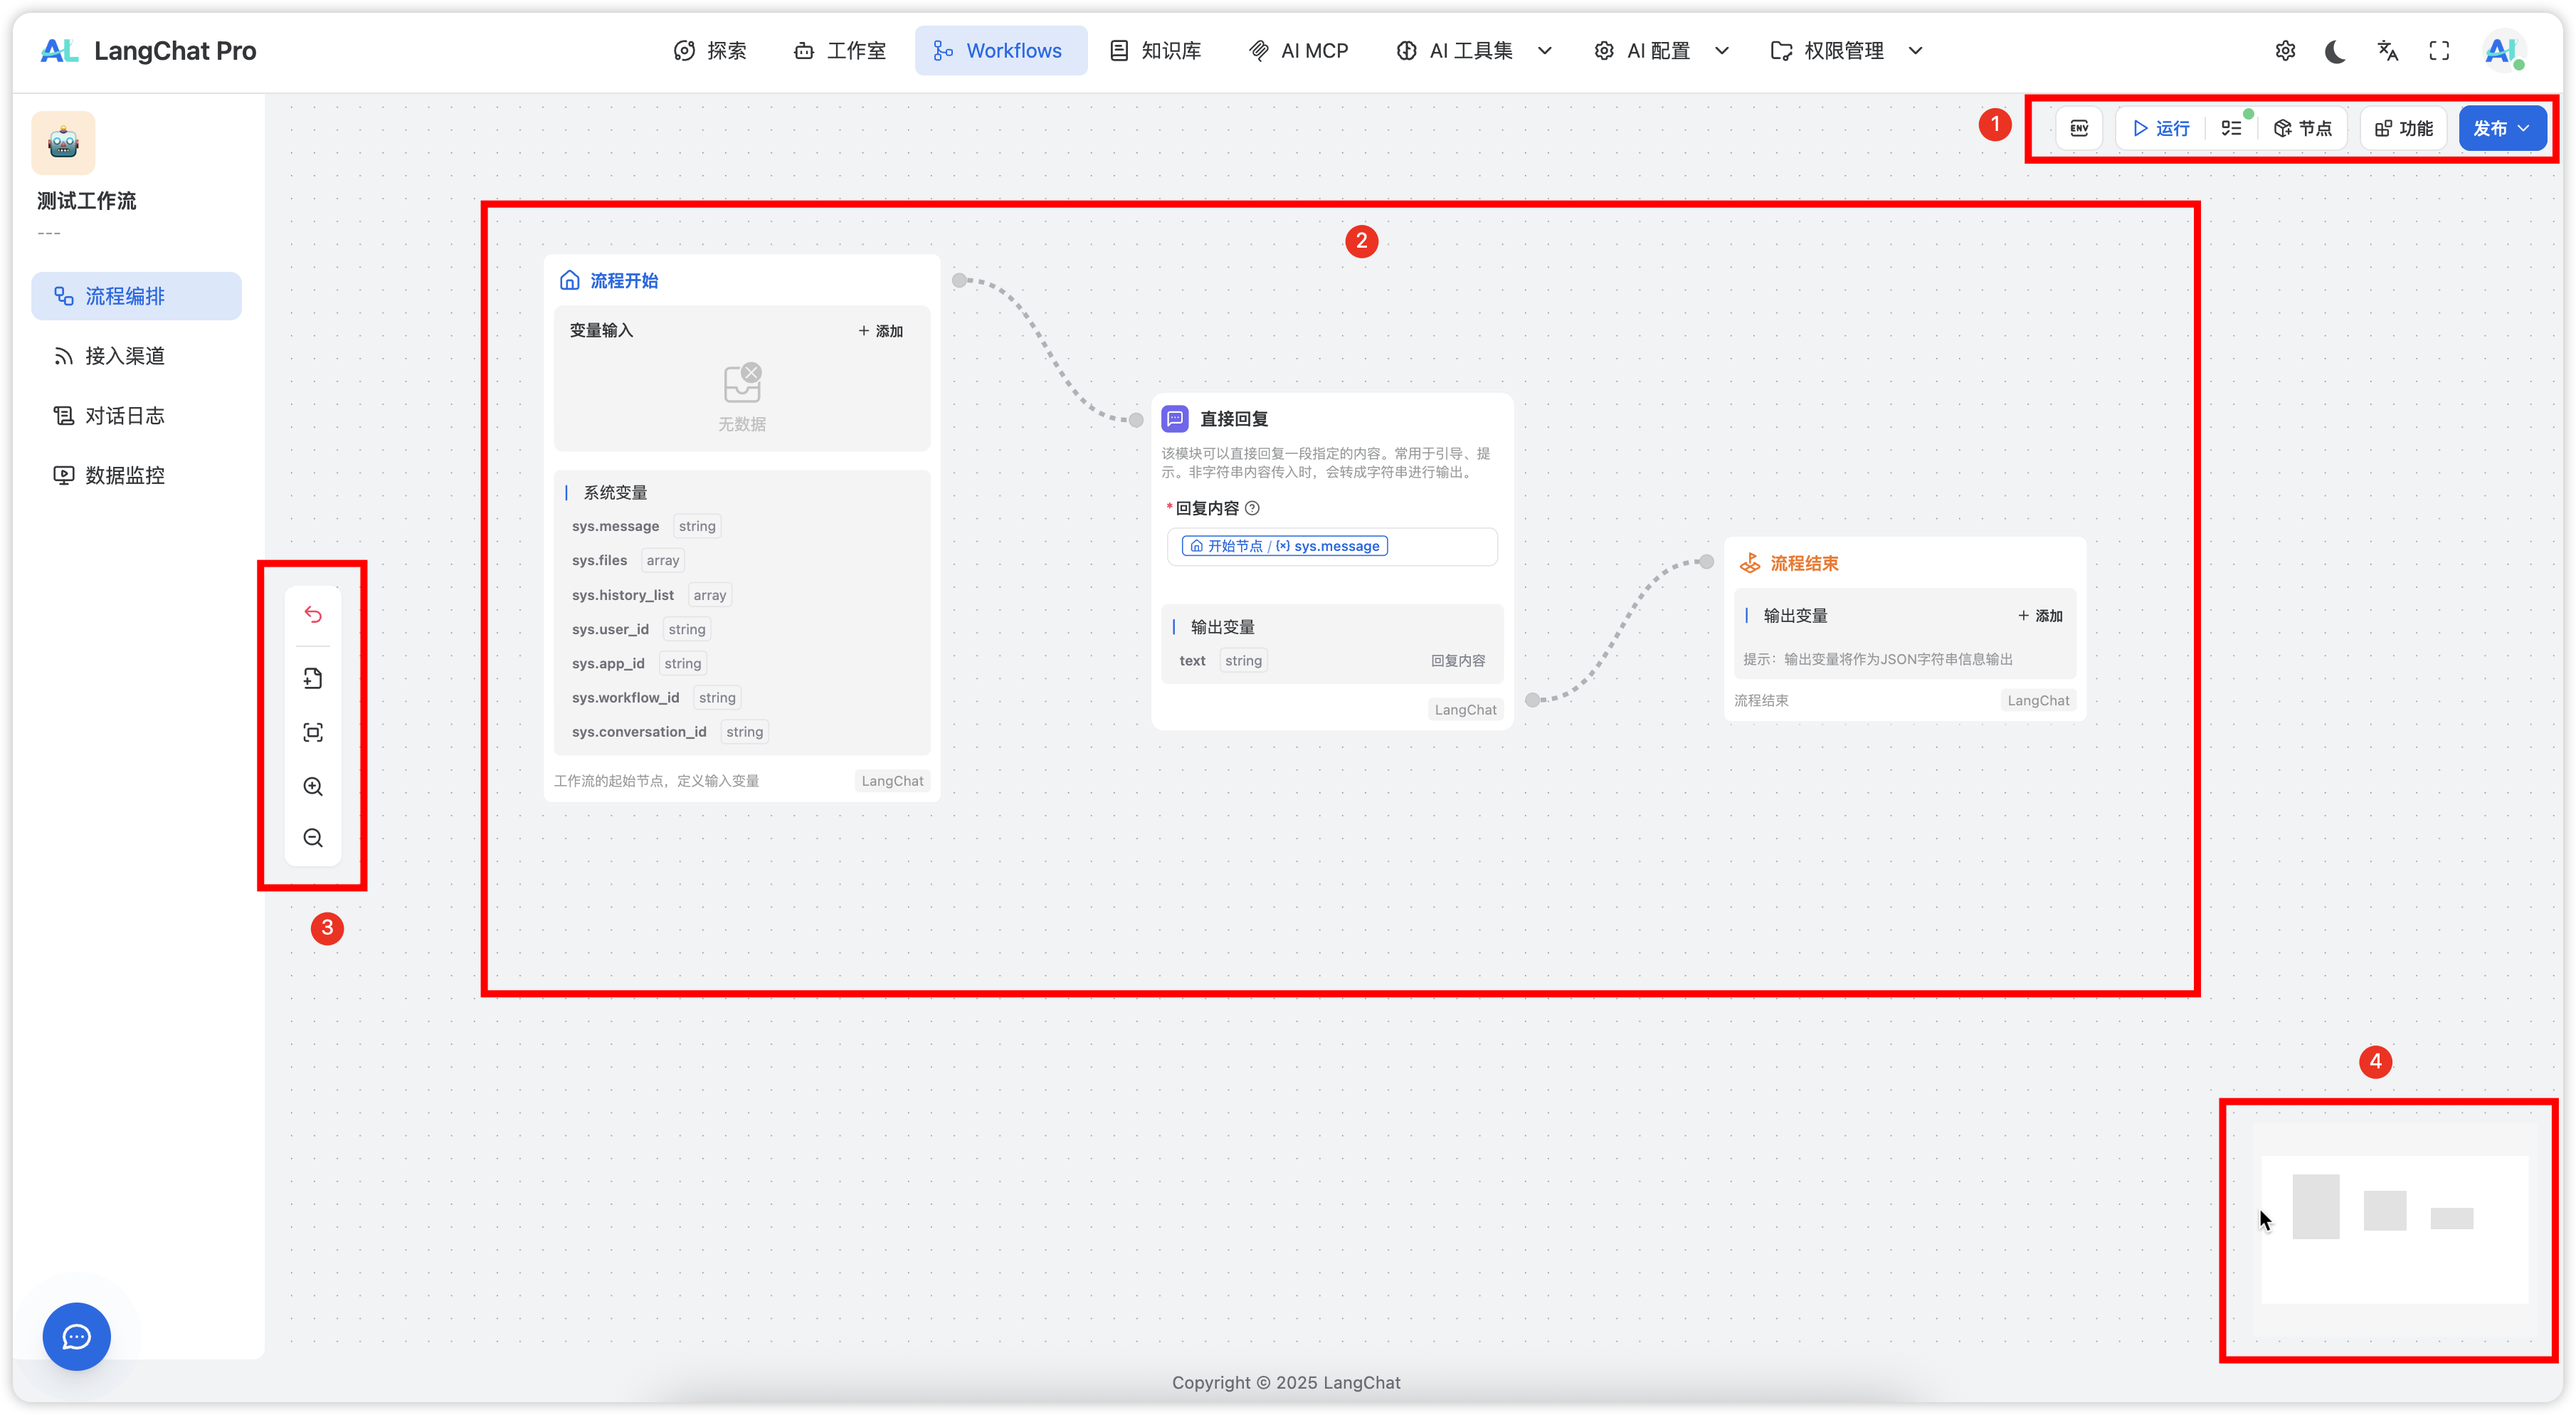
Task: Click 添加 in 变量输入 section
Action: click(x=880, y=331)
